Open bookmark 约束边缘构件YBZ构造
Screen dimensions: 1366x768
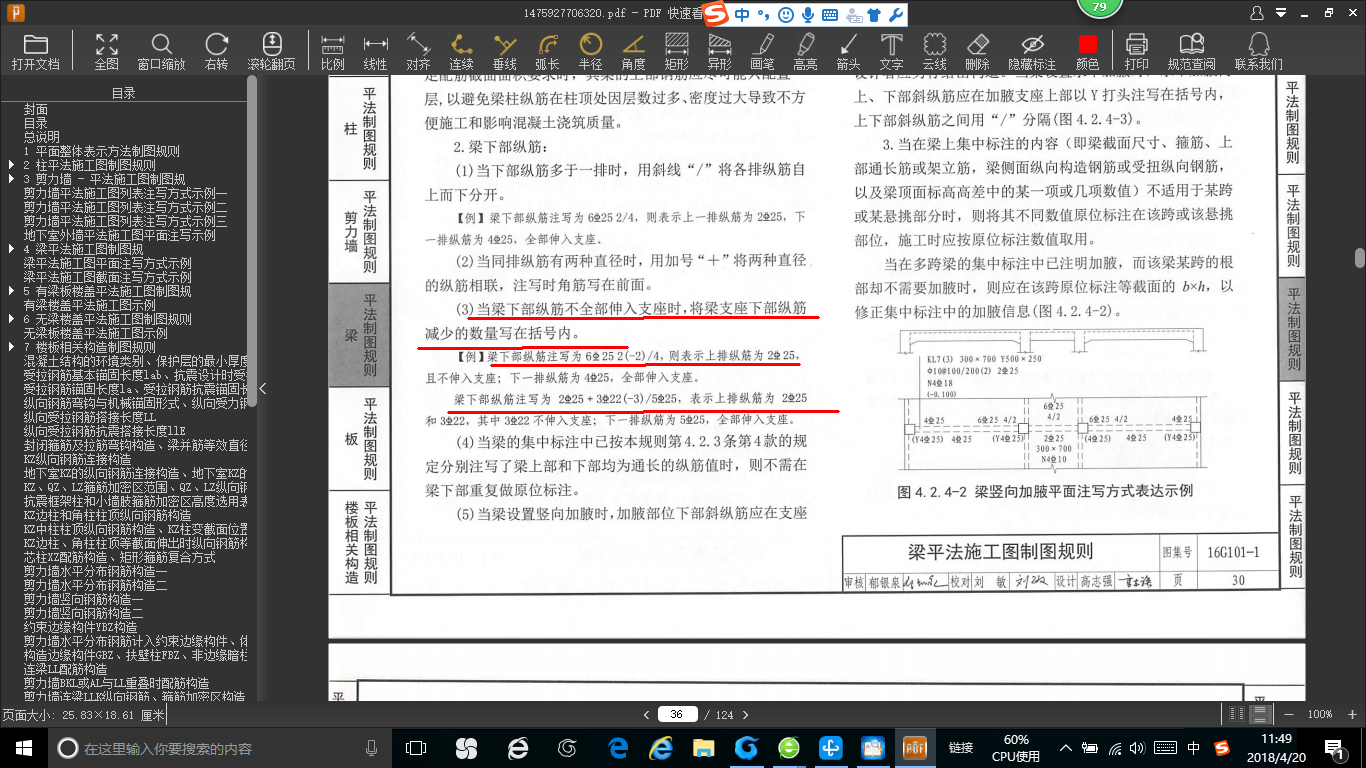click(x=81, y=627)
